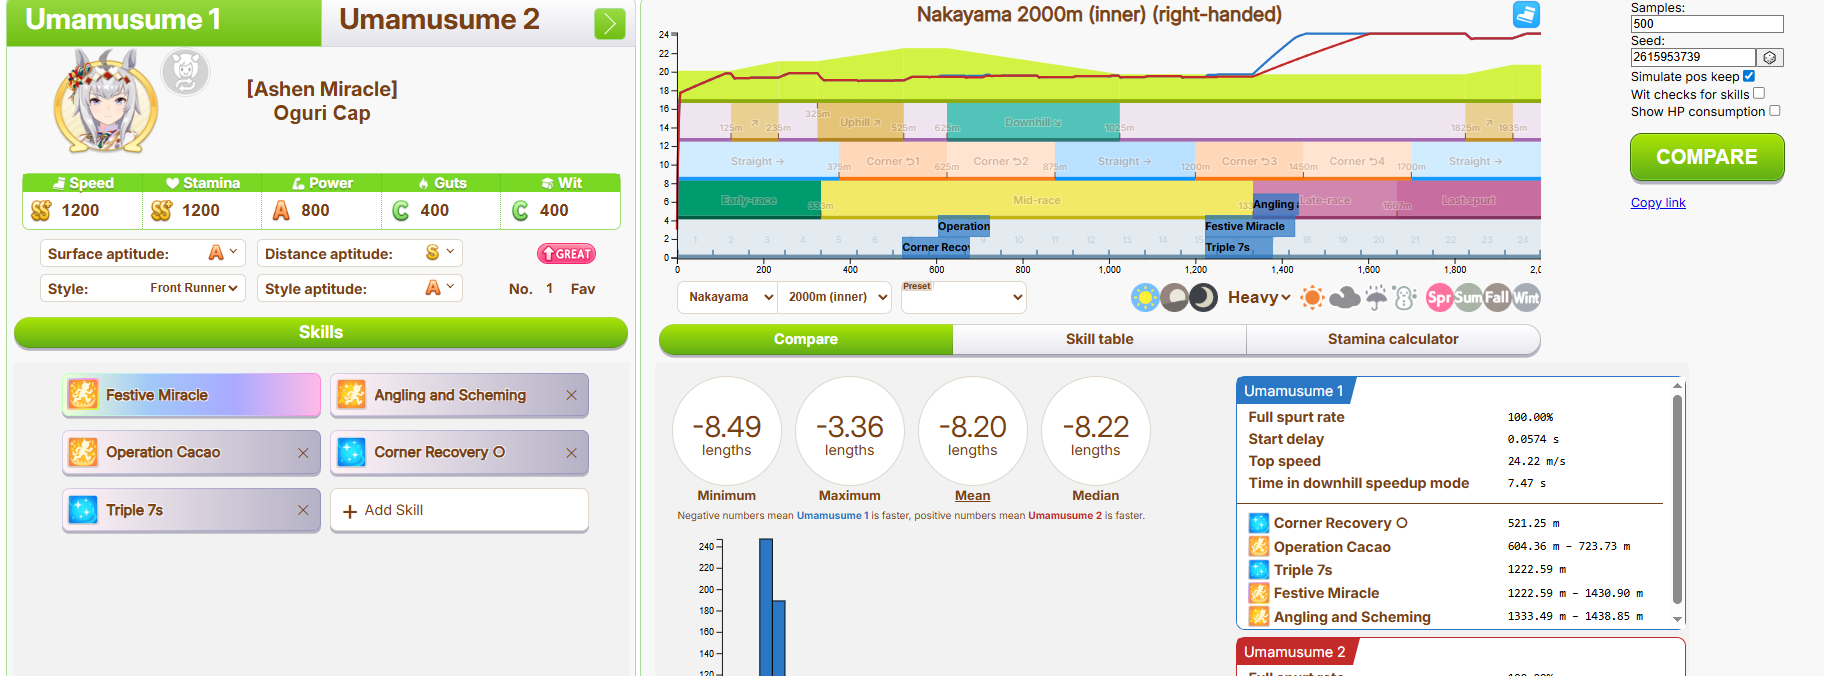The height and width of the screenshot is (676, 1824).
Task: Enable Show HP consumption checkbox
Action: (1775, 111)
